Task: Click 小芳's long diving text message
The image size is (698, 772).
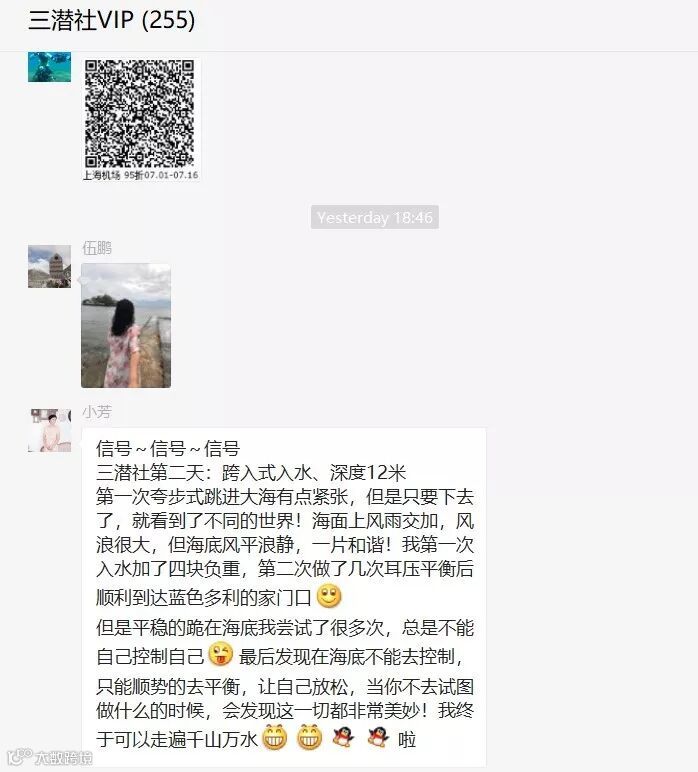Action: coord(284,597)
